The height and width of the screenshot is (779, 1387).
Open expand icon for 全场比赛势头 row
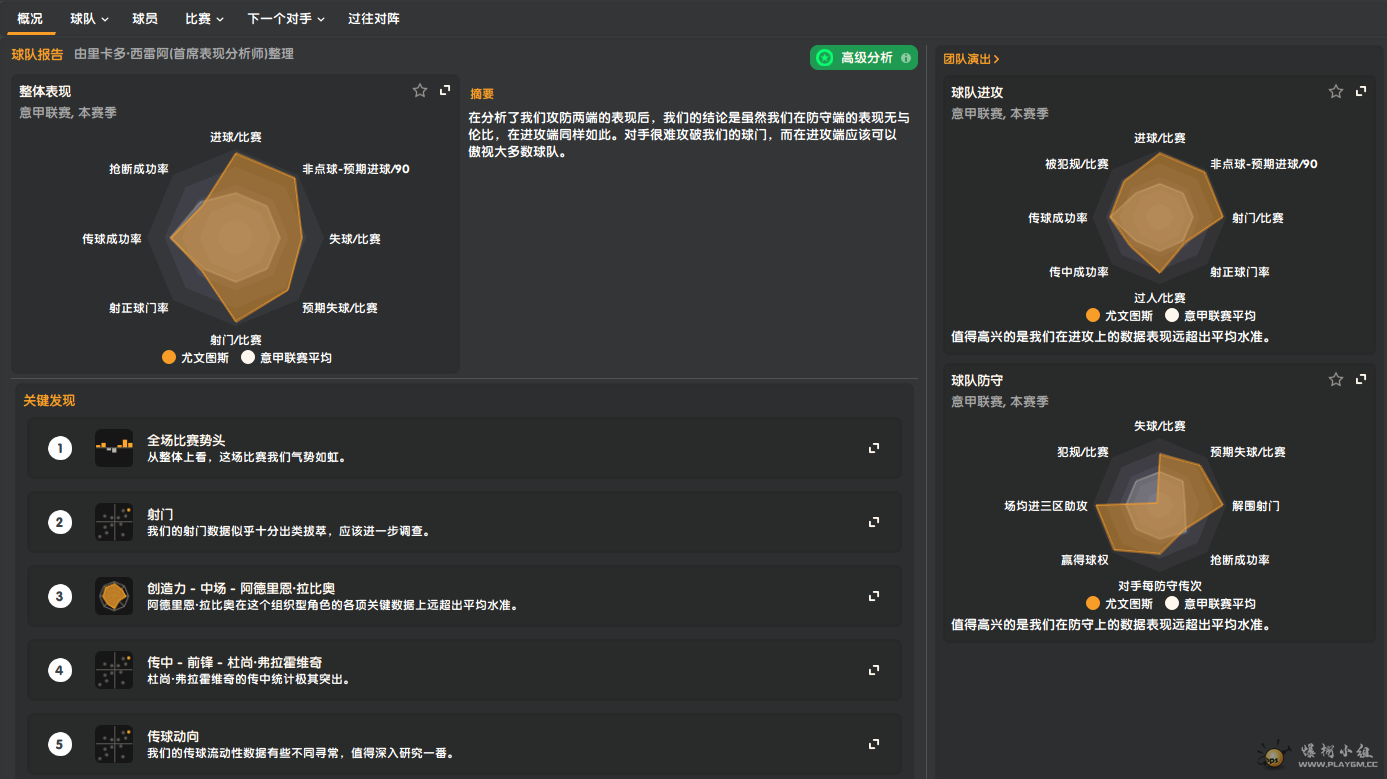coord(874,448)
